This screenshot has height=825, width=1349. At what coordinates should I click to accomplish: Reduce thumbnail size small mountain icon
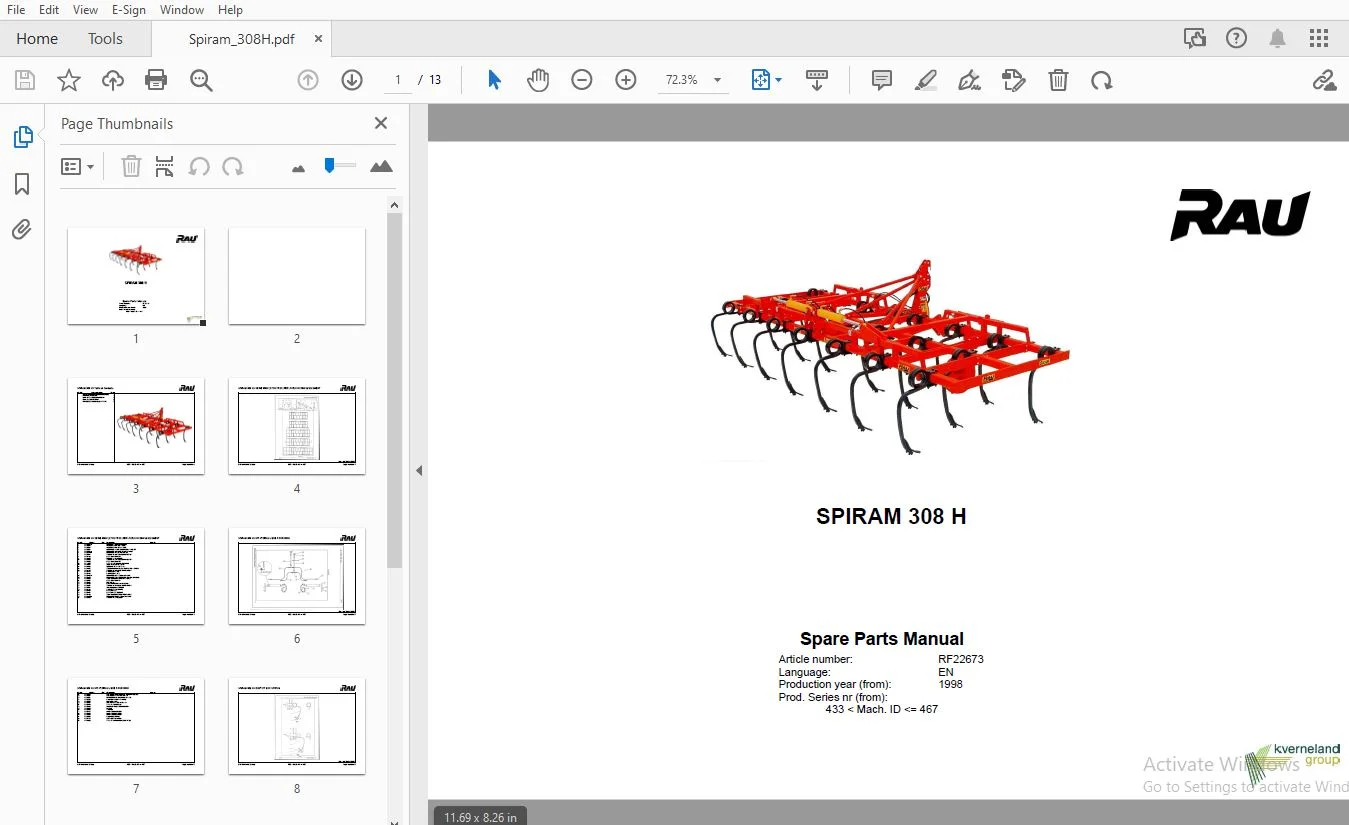point(298,168)
